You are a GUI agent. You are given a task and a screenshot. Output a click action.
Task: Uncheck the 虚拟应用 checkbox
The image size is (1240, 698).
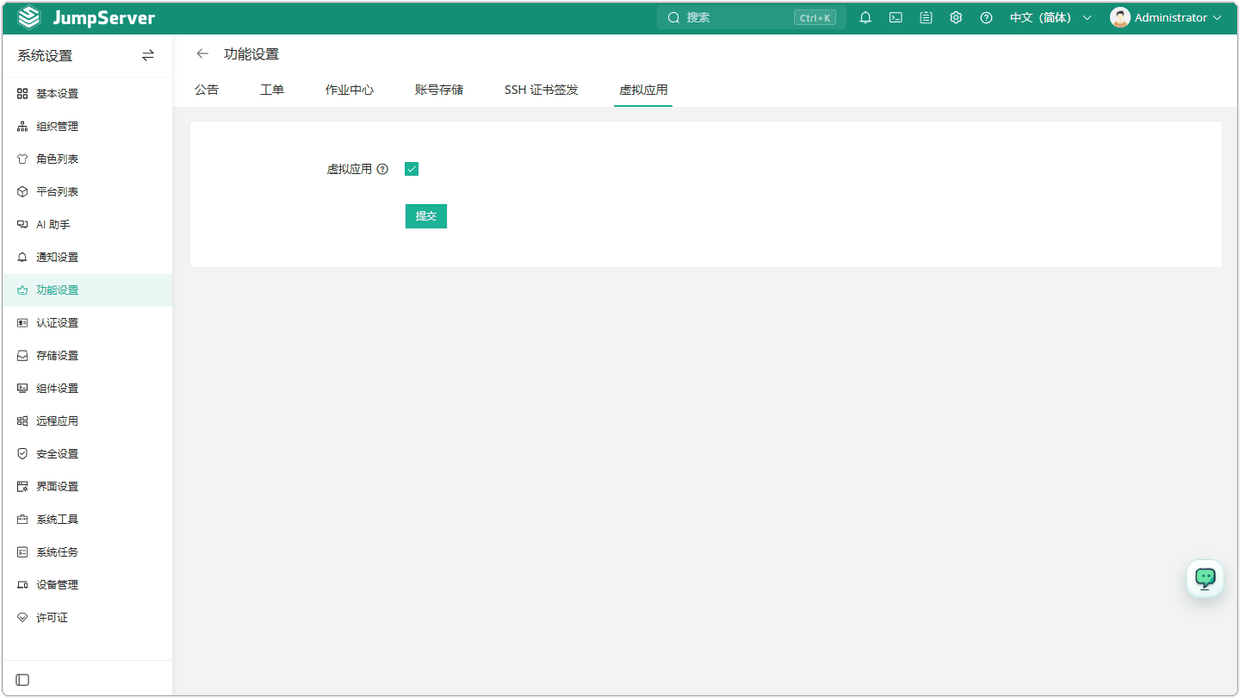tap(411, 169)
